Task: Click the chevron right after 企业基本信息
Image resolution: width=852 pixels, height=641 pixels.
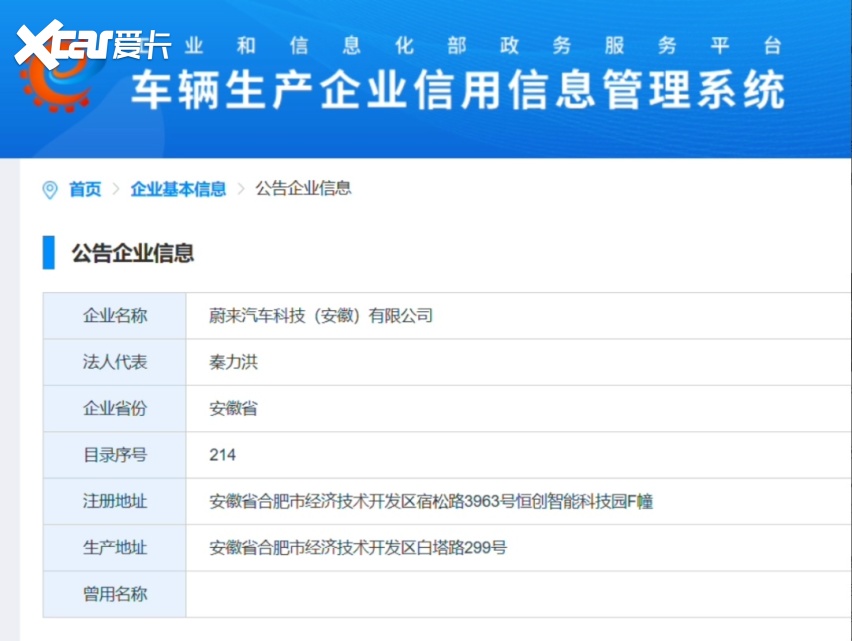Action: (x=241, y=189)
